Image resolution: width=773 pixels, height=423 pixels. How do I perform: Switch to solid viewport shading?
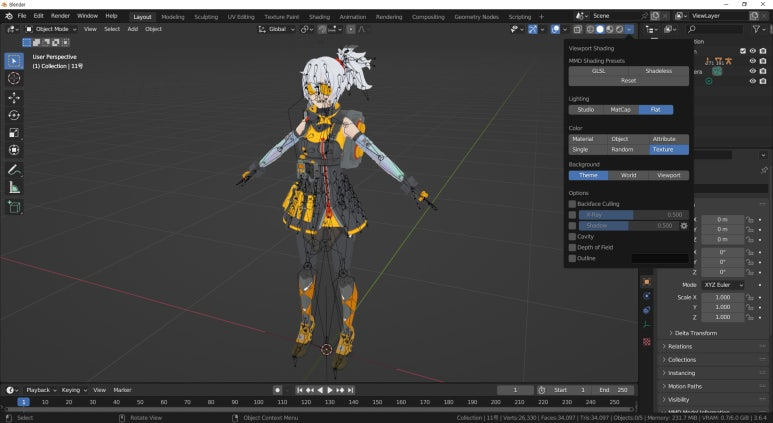(x=600, y=29)
